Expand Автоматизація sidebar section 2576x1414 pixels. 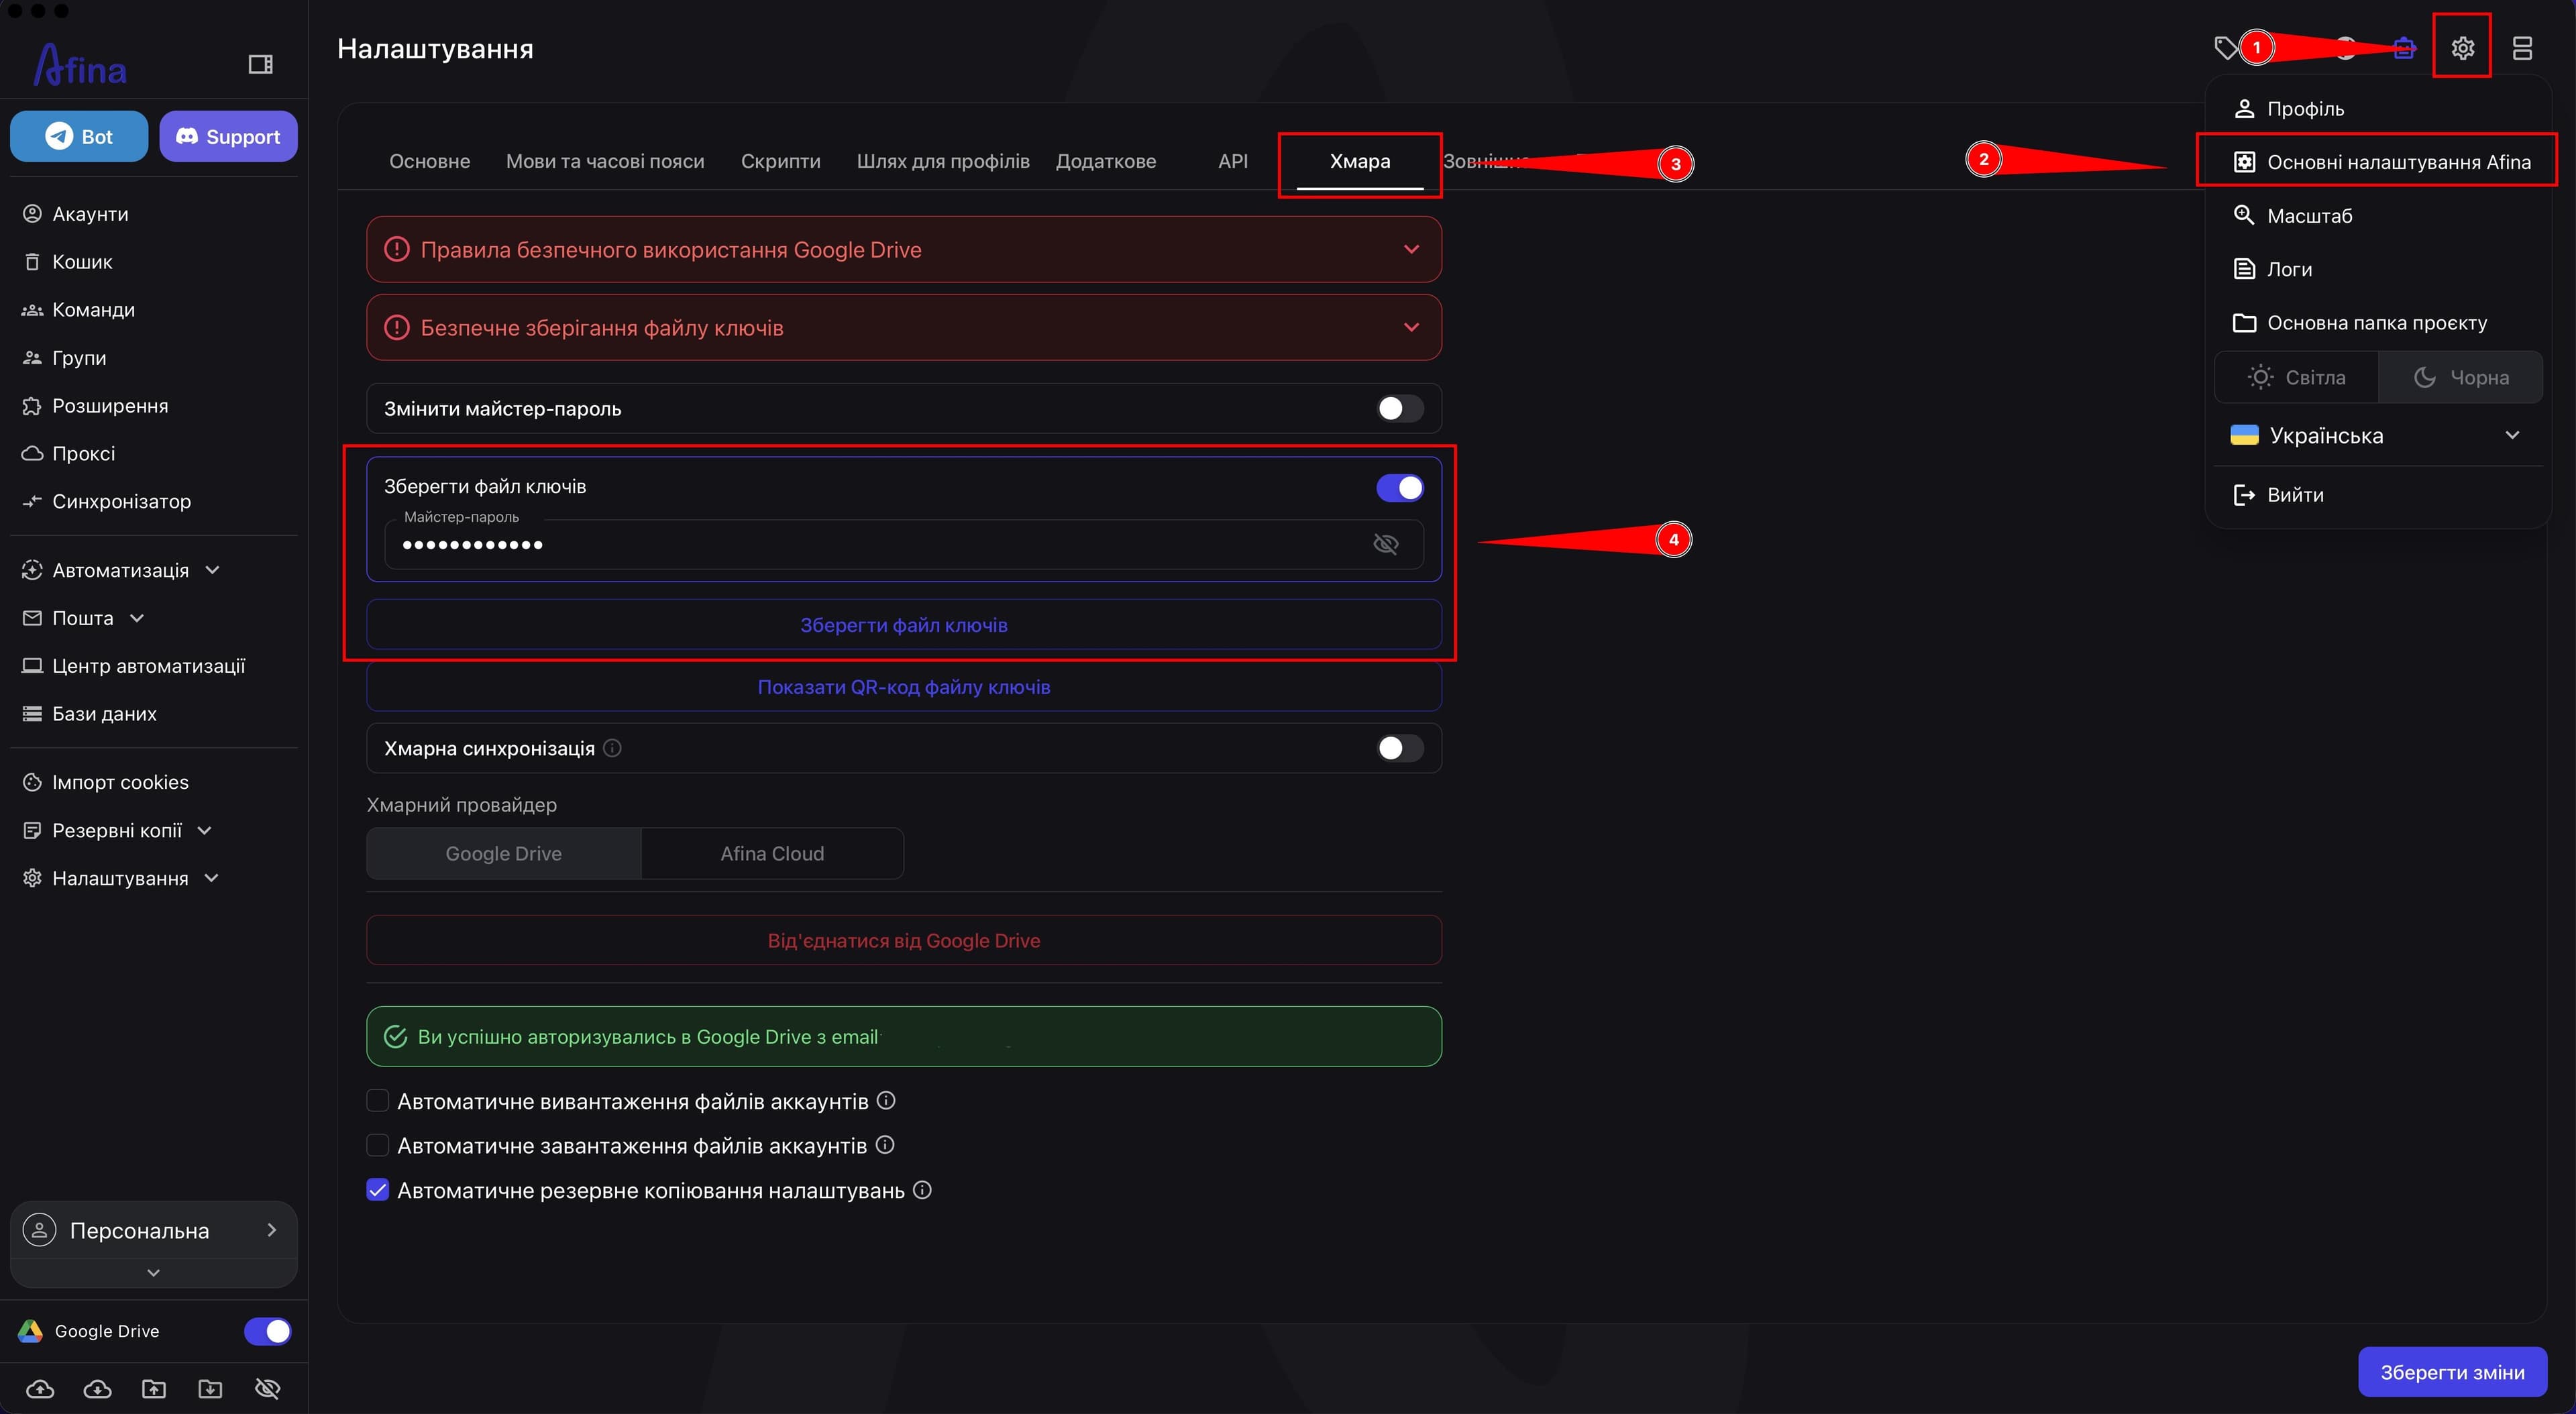pyautogui.click(x=212, y=570)
